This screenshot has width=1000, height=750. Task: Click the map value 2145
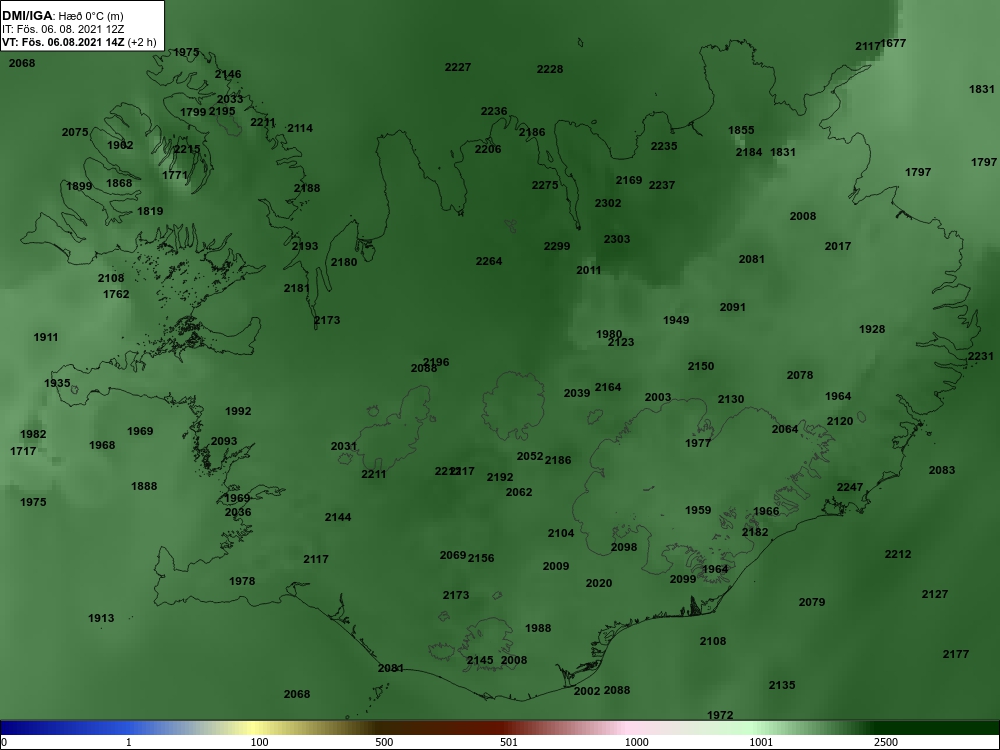coord(480,660)
